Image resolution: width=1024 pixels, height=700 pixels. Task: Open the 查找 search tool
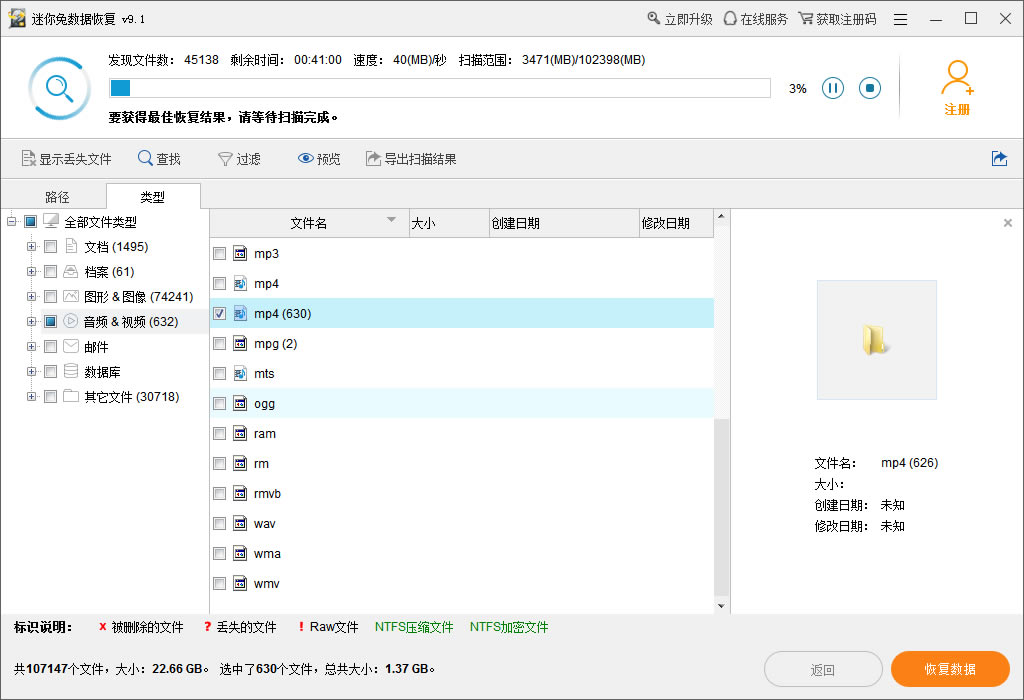(x=160, y=158)
